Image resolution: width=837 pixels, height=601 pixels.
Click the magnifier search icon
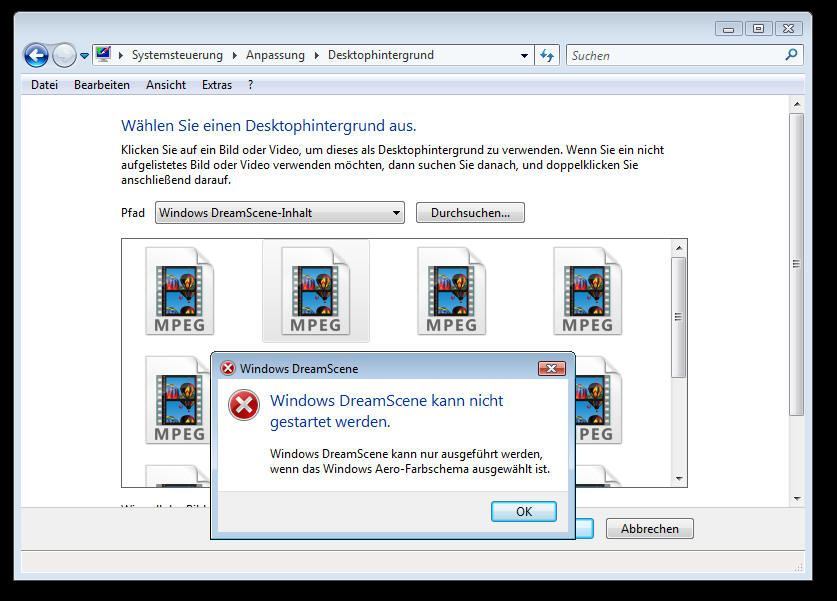[792, 54]
